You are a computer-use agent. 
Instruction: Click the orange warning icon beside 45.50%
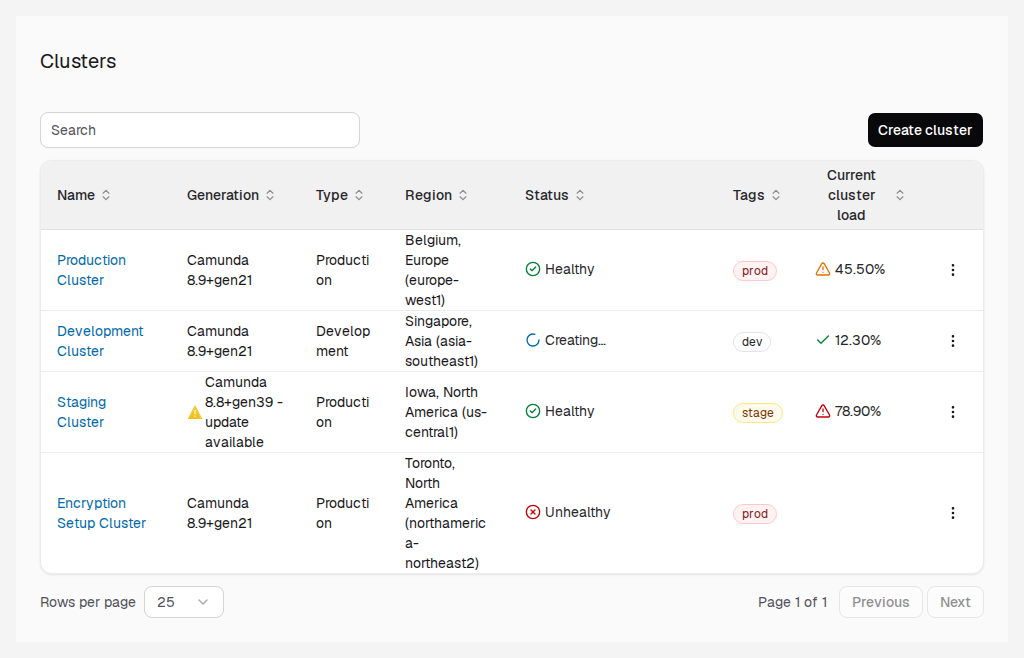click(x=823, y=269)
